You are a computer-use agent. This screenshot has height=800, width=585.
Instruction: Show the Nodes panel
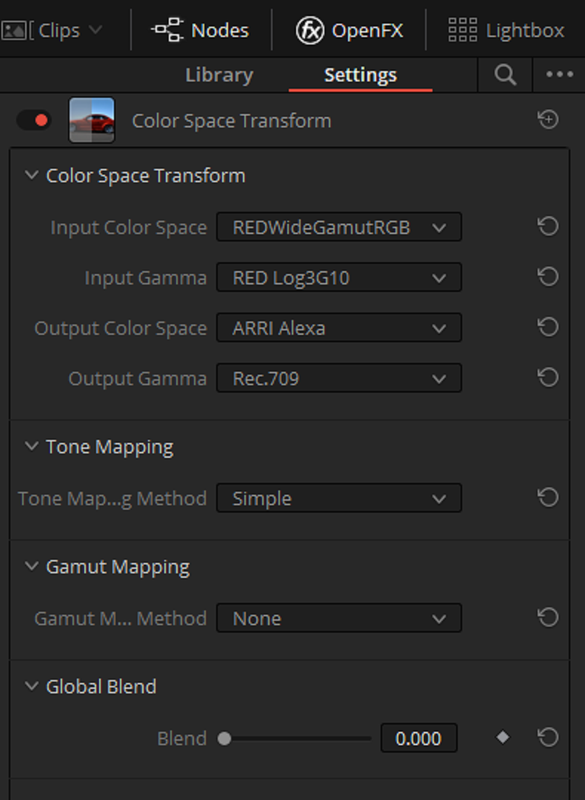(x=200, y=30)
